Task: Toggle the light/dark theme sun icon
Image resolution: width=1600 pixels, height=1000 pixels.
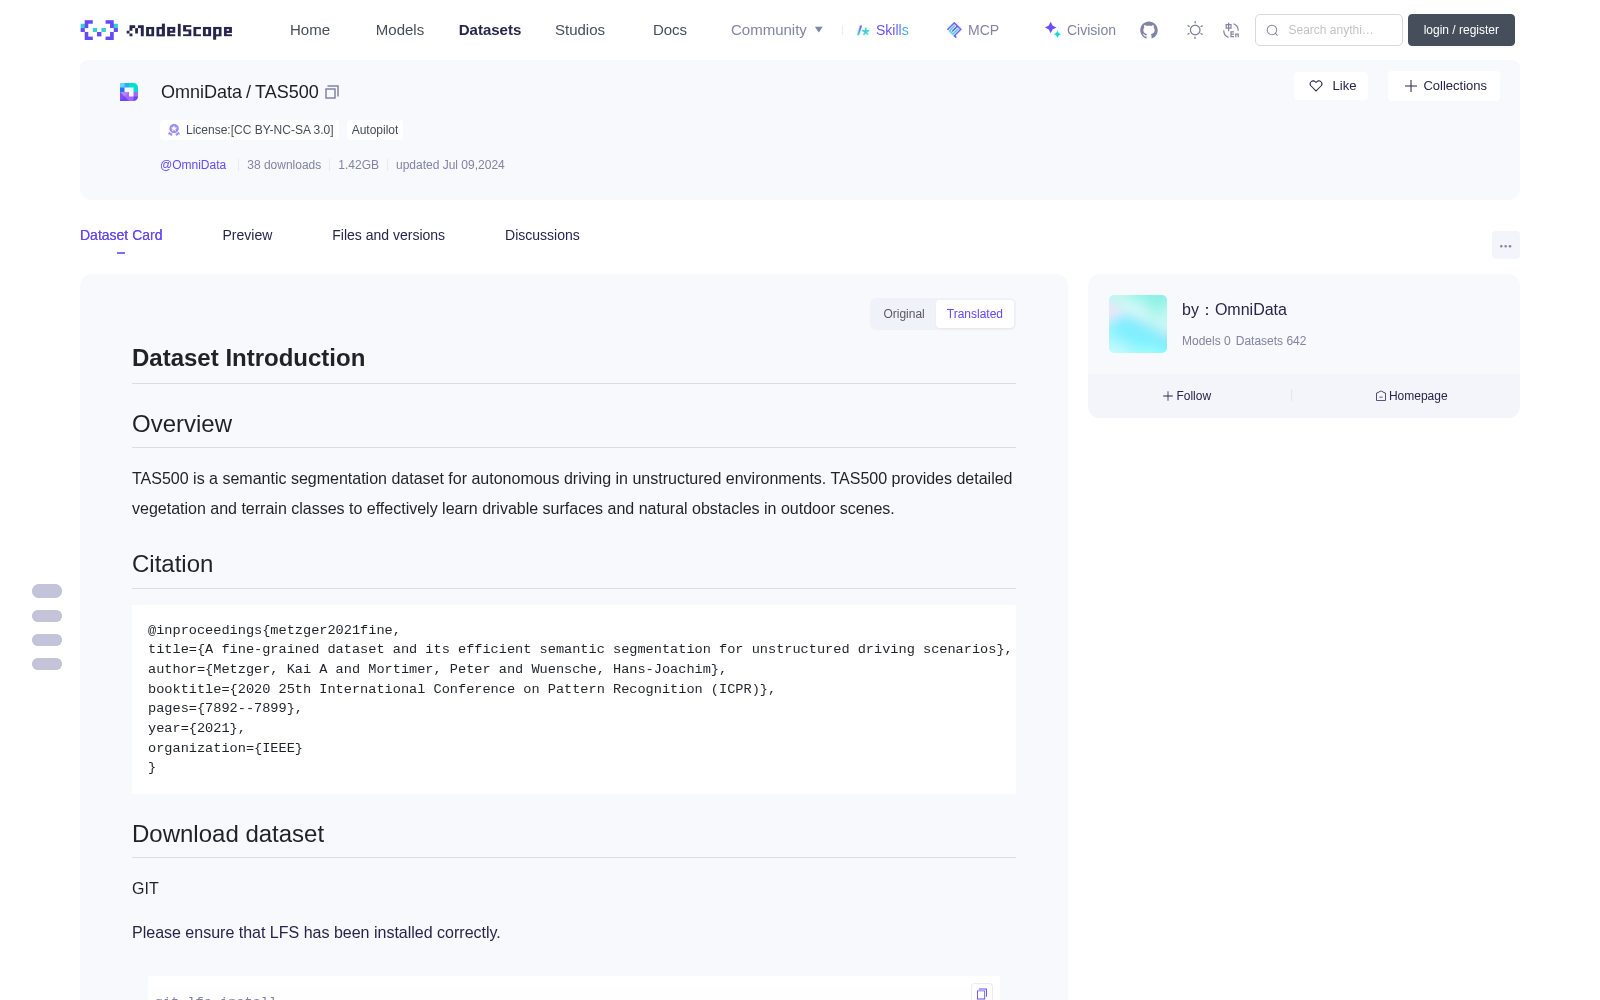Action: coord(1195,30)
